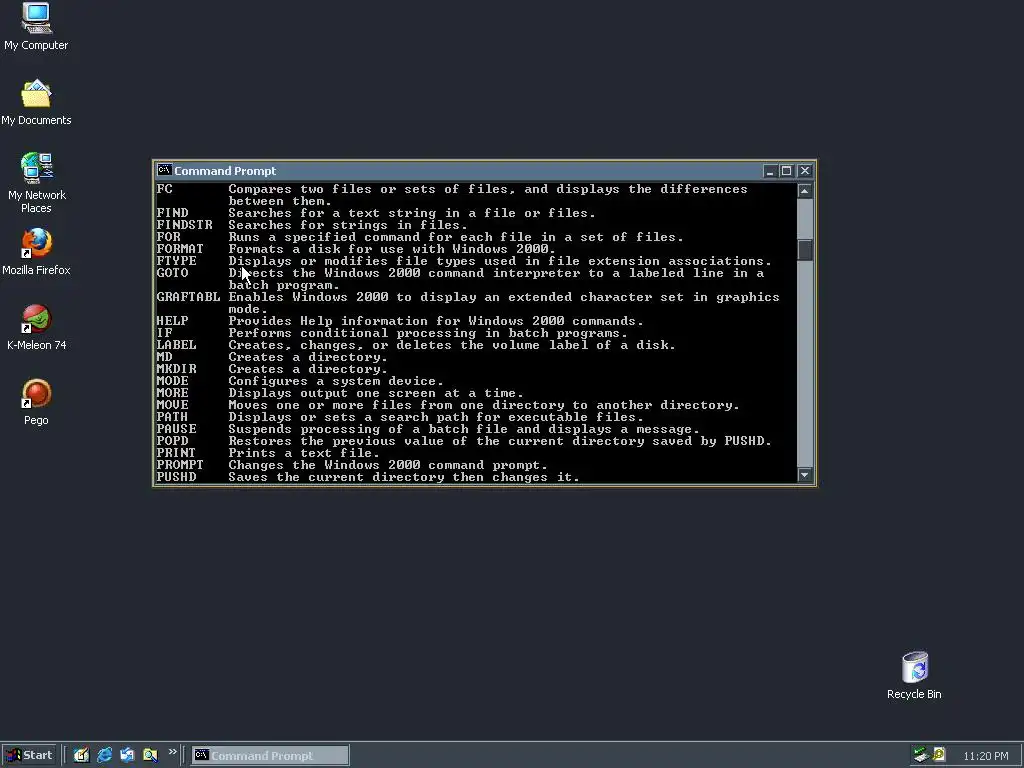The height and width of the screenshot is (768, 1024).
Task: Click scrollbar track below the thumb
Action: pyautogui.click(x=805, y=364)
